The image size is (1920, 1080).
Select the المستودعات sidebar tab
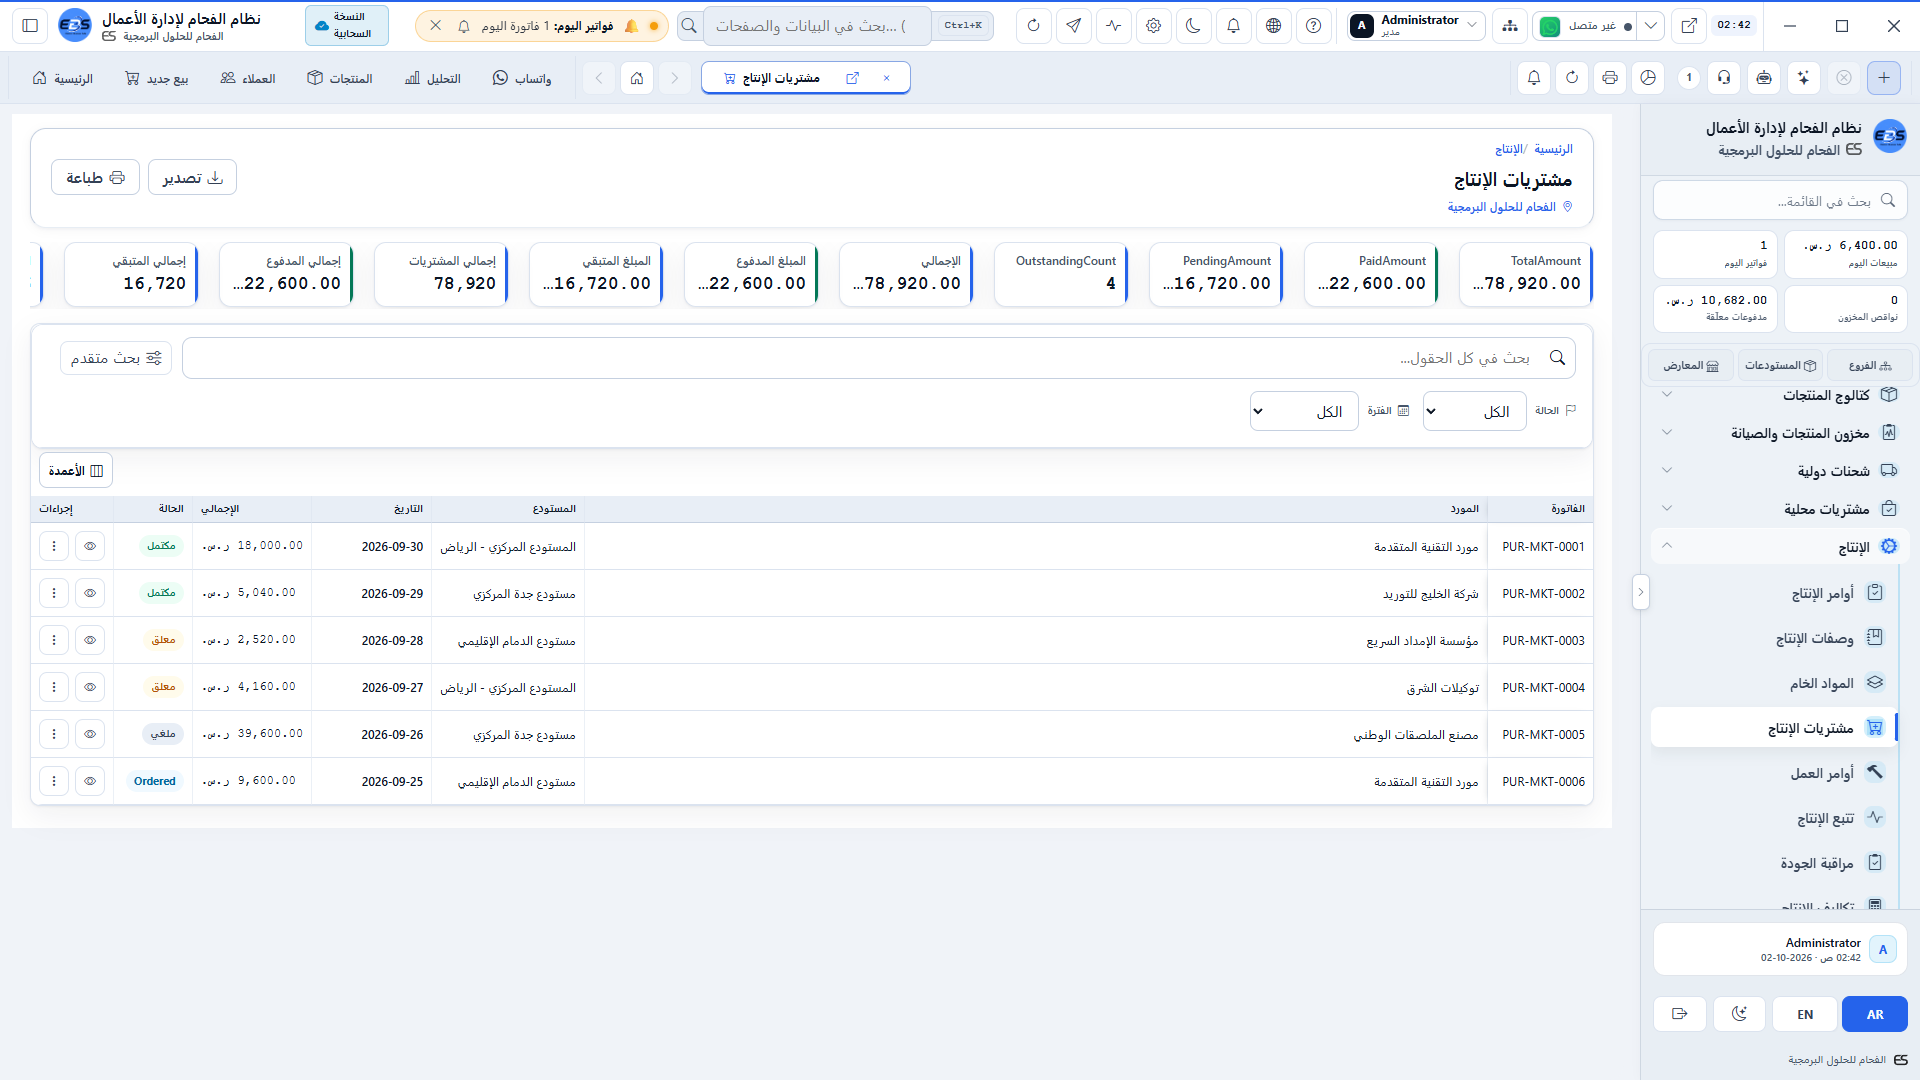tap(1780, 366)
